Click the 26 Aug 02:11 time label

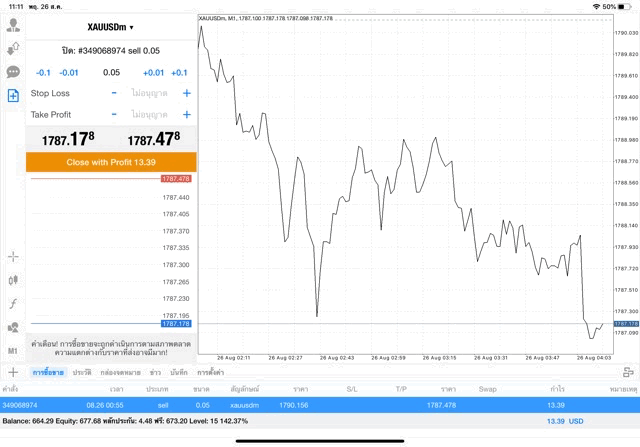point(233,358)
